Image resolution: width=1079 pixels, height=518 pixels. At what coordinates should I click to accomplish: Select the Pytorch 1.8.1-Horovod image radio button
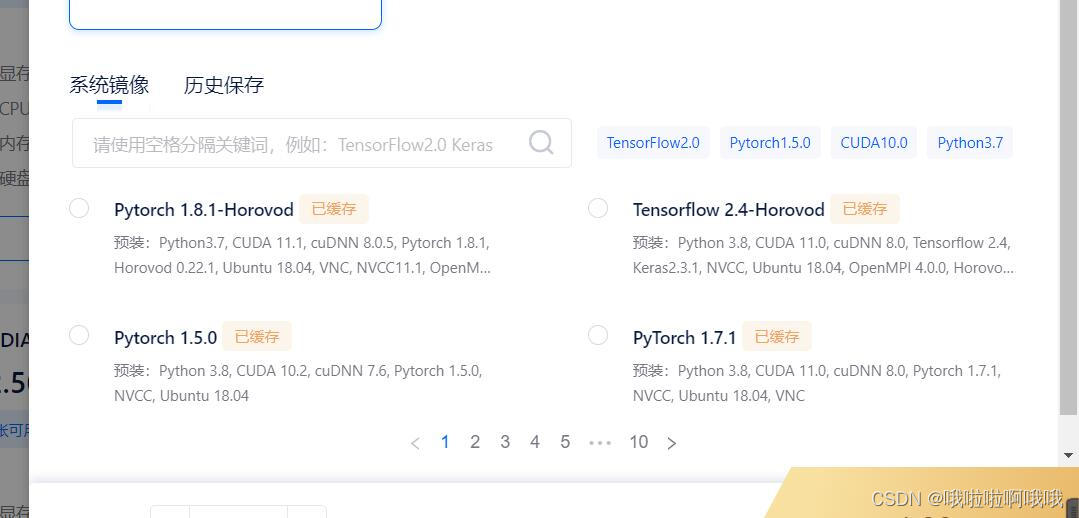point(79,208)
